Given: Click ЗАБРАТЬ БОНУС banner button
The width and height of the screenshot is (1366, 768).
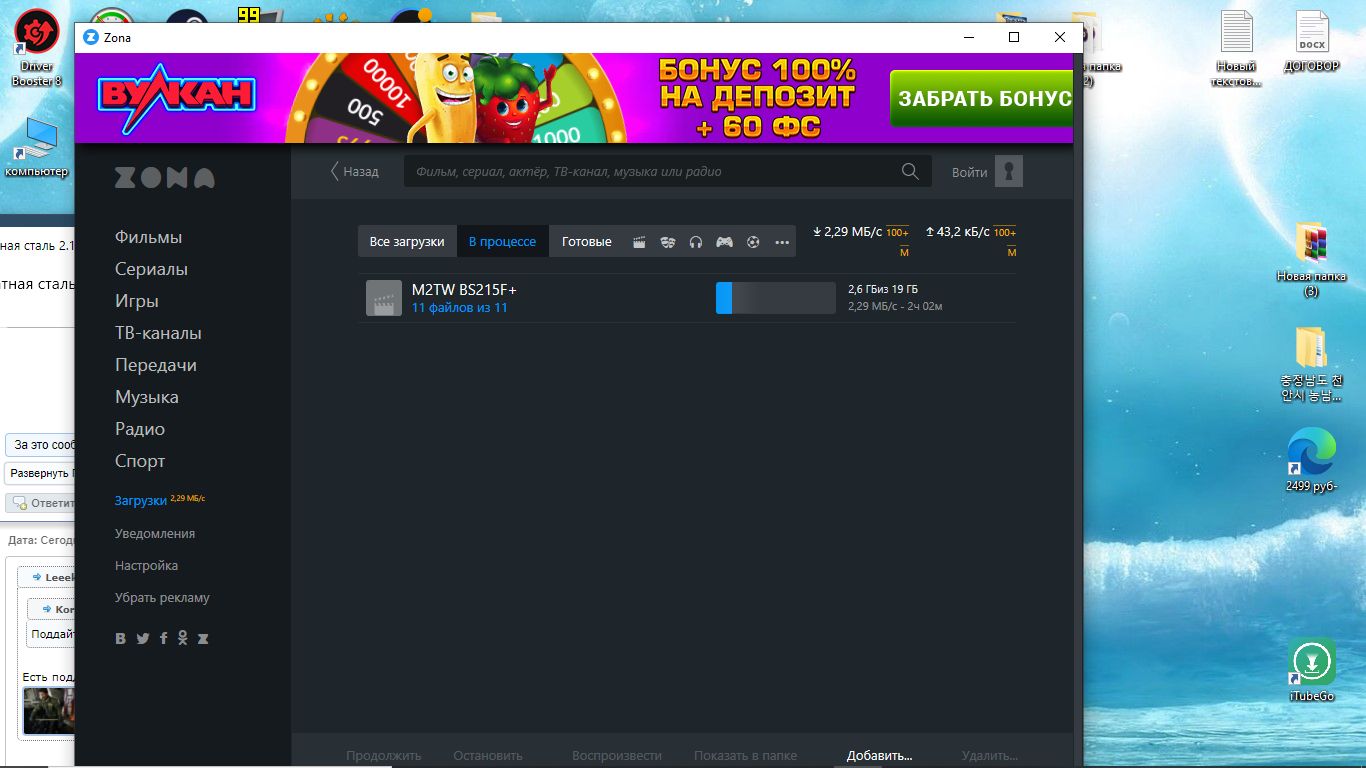Looking at the screenshot, I should [x=982, y=99].
